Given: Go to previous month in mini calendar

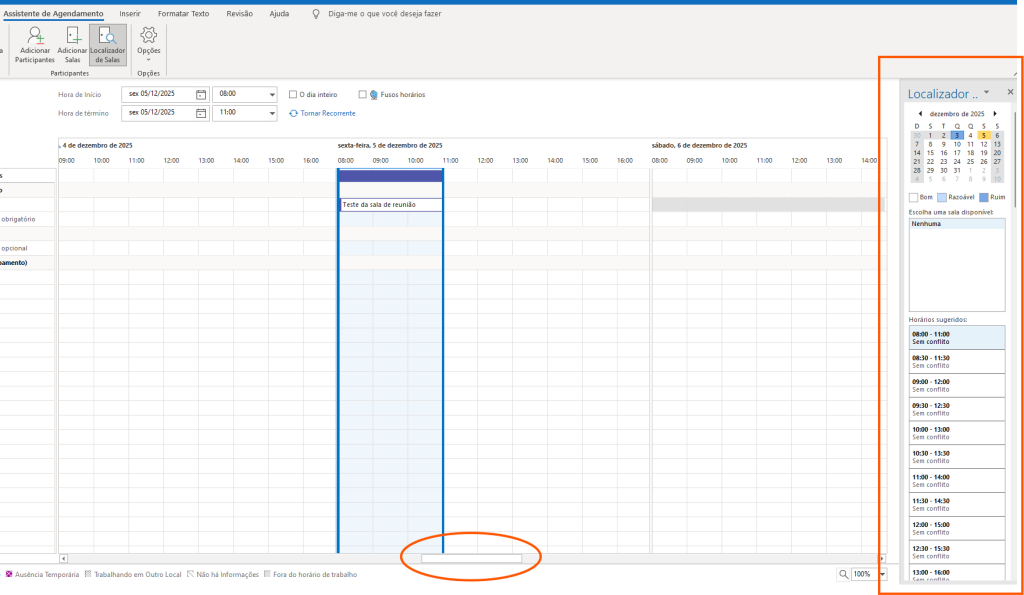Looking at the screenshot, I should tap(920, 114).
